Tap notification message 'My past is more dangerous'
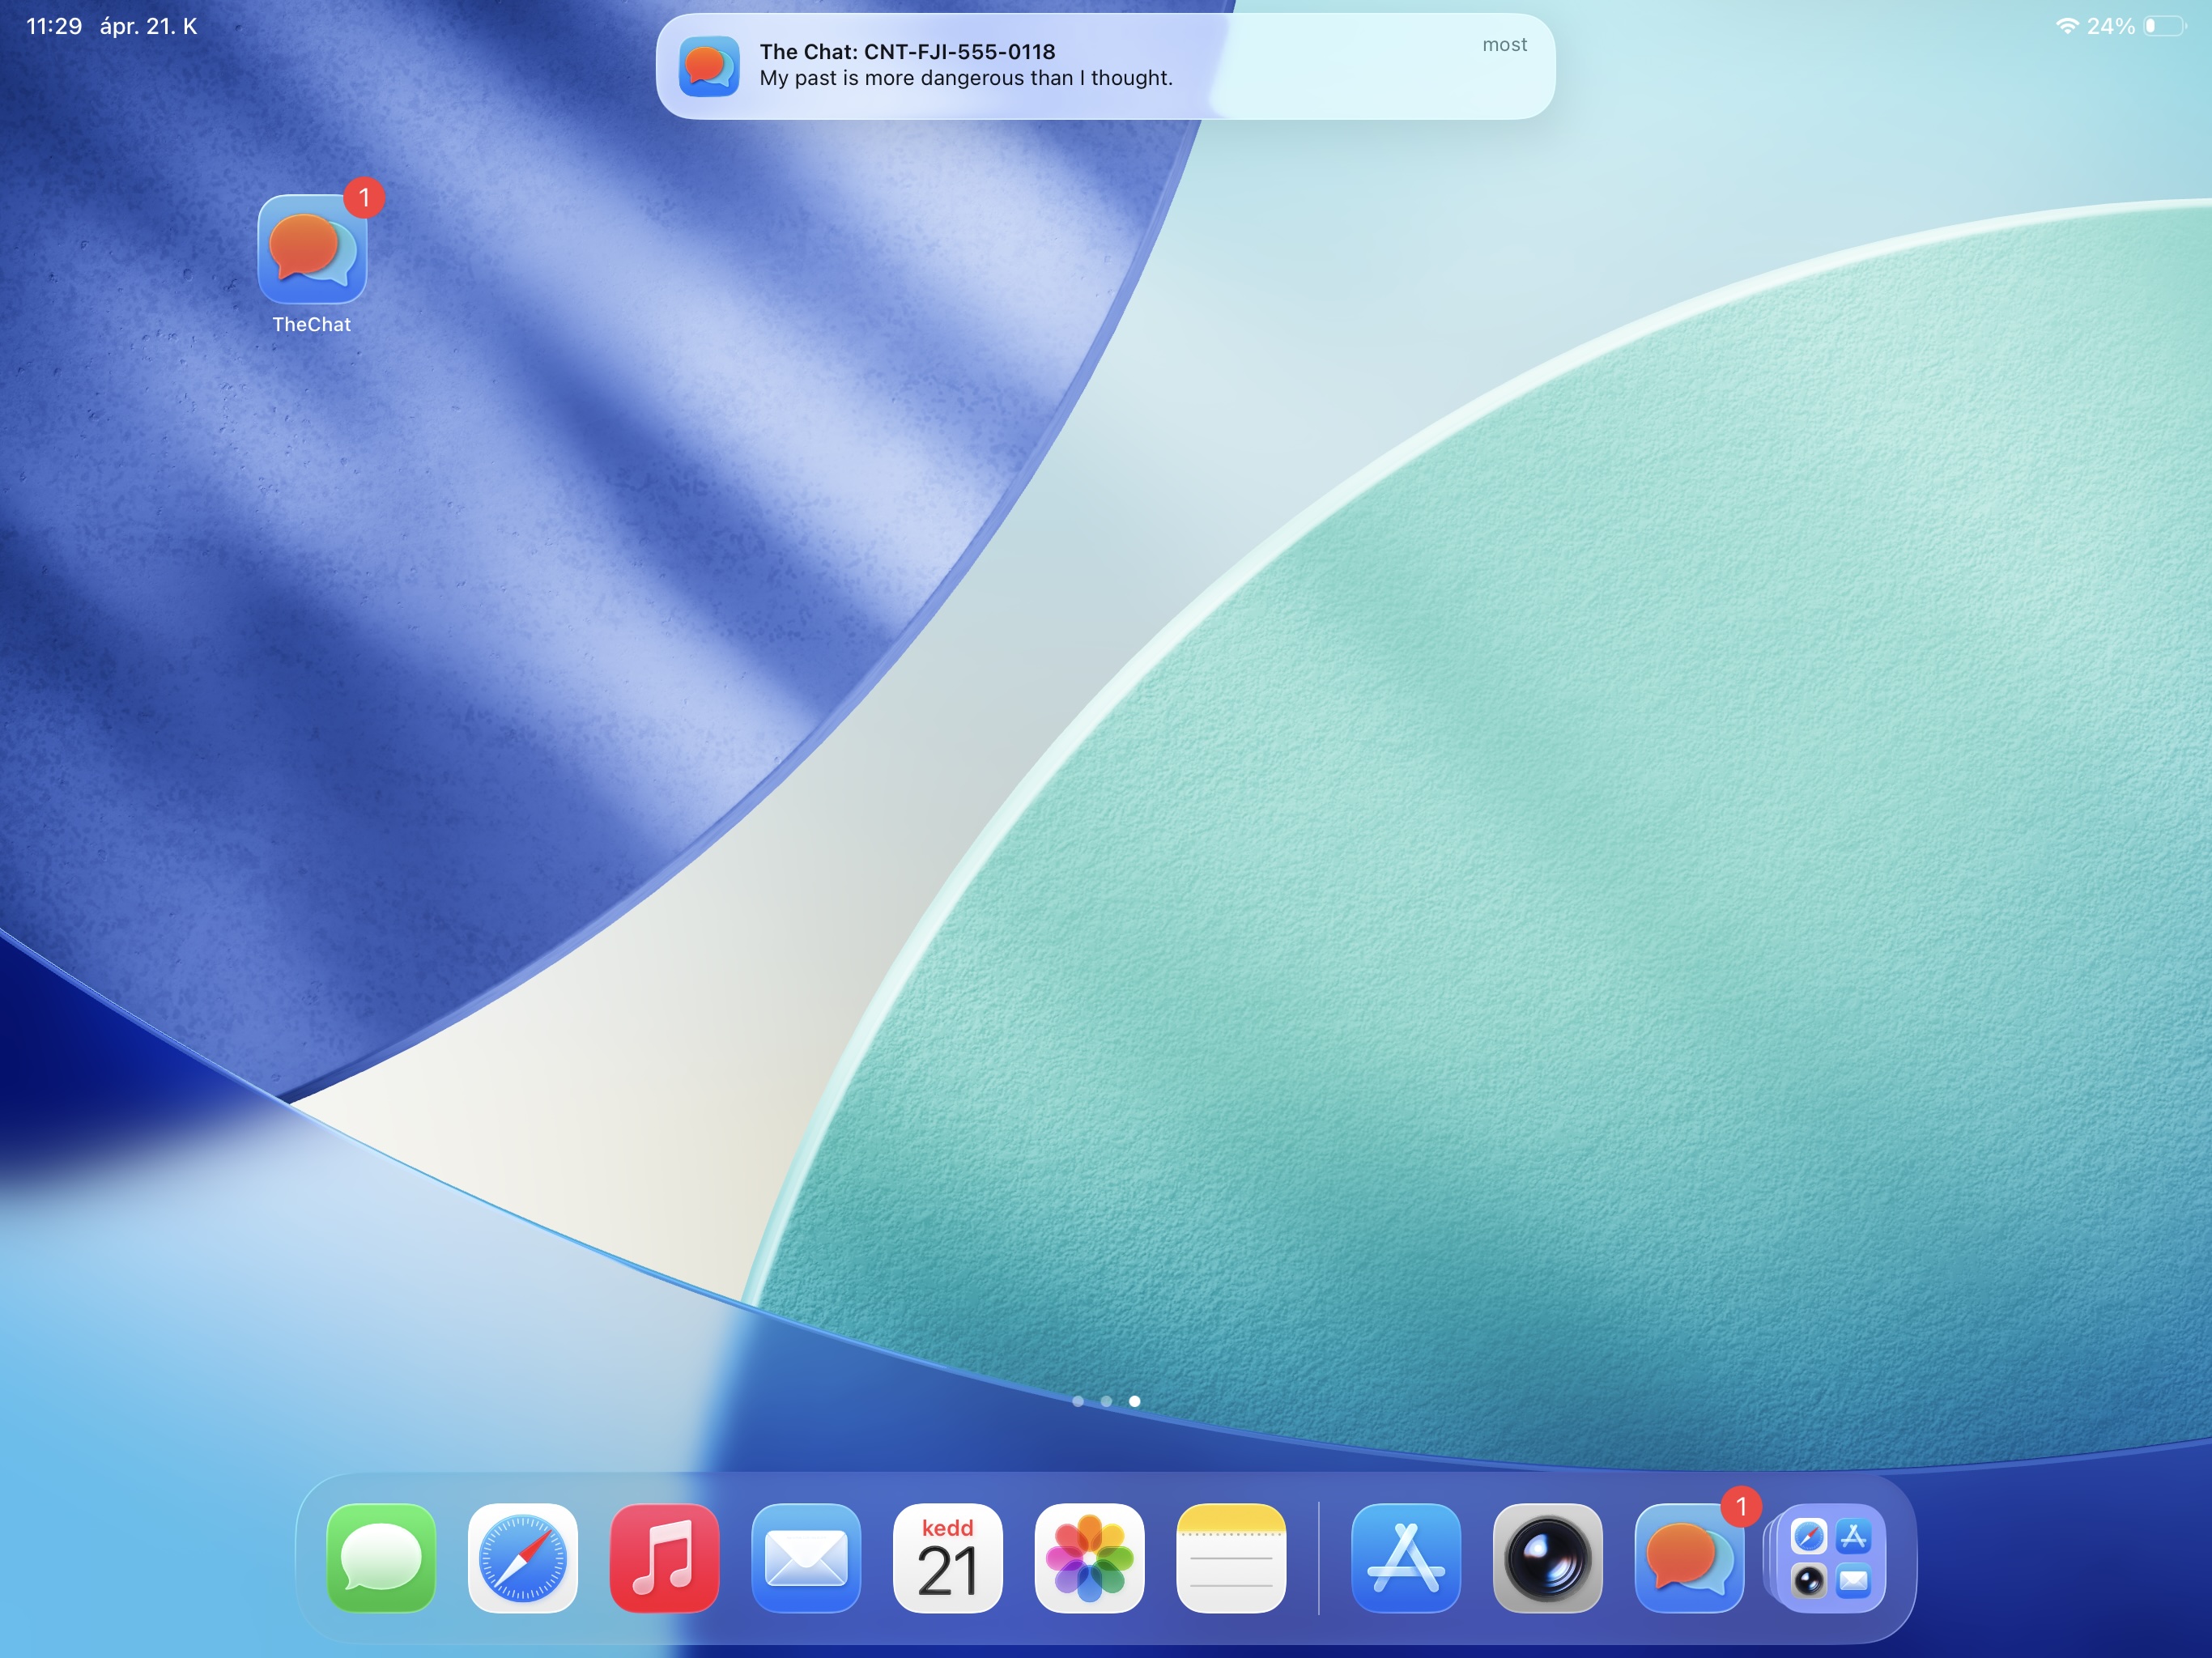The height and width of the screenshot is (1658, 2212). (966, 79)
